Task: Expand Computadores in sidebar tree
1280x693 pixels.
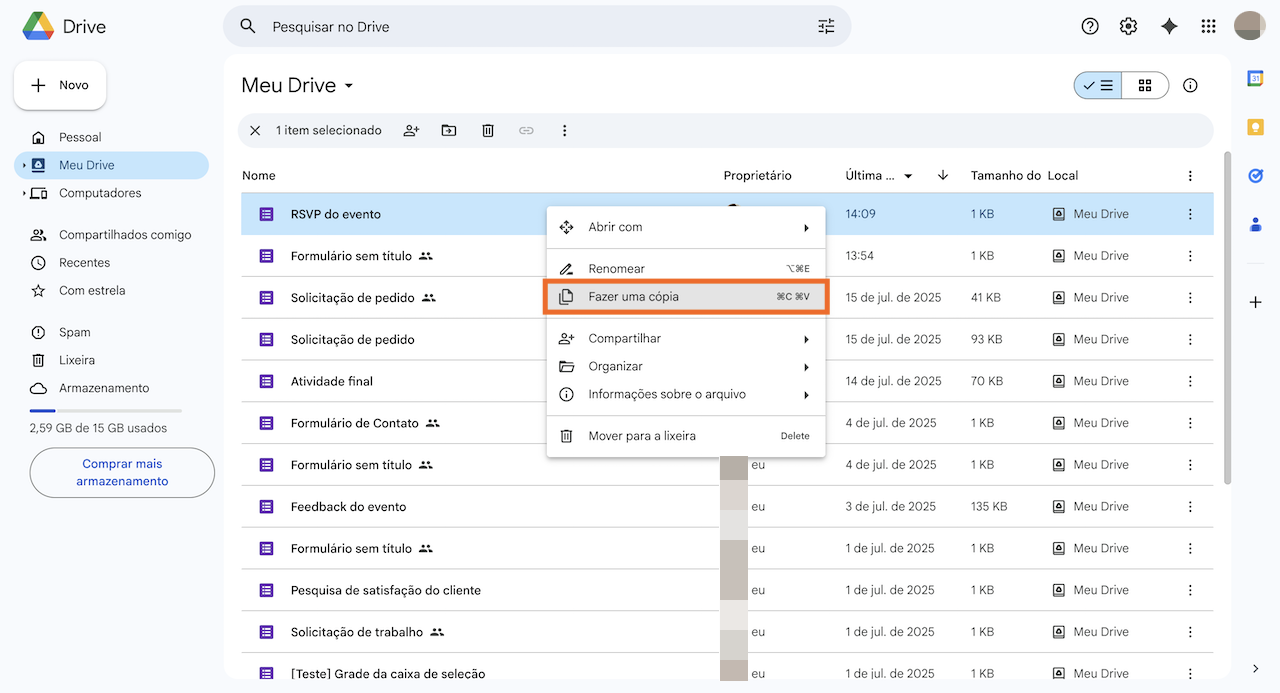Action: [x=24, y=193]
